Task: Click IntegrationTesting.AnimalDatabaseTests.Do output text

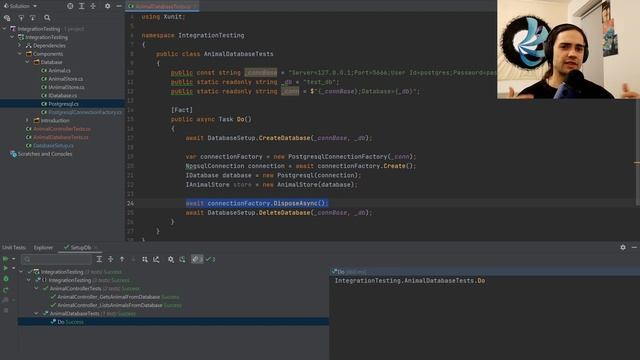Action: [x=410, y=281]
